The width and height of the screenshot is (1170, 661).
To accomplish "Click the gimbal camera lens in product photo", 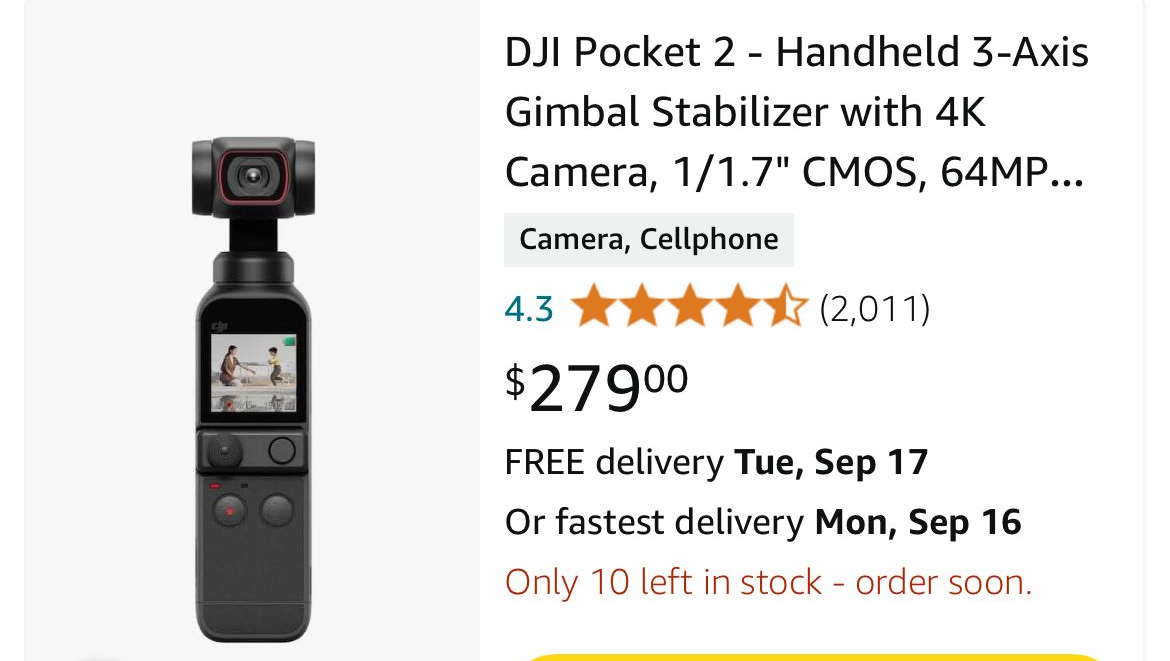I will coord(253,177).
